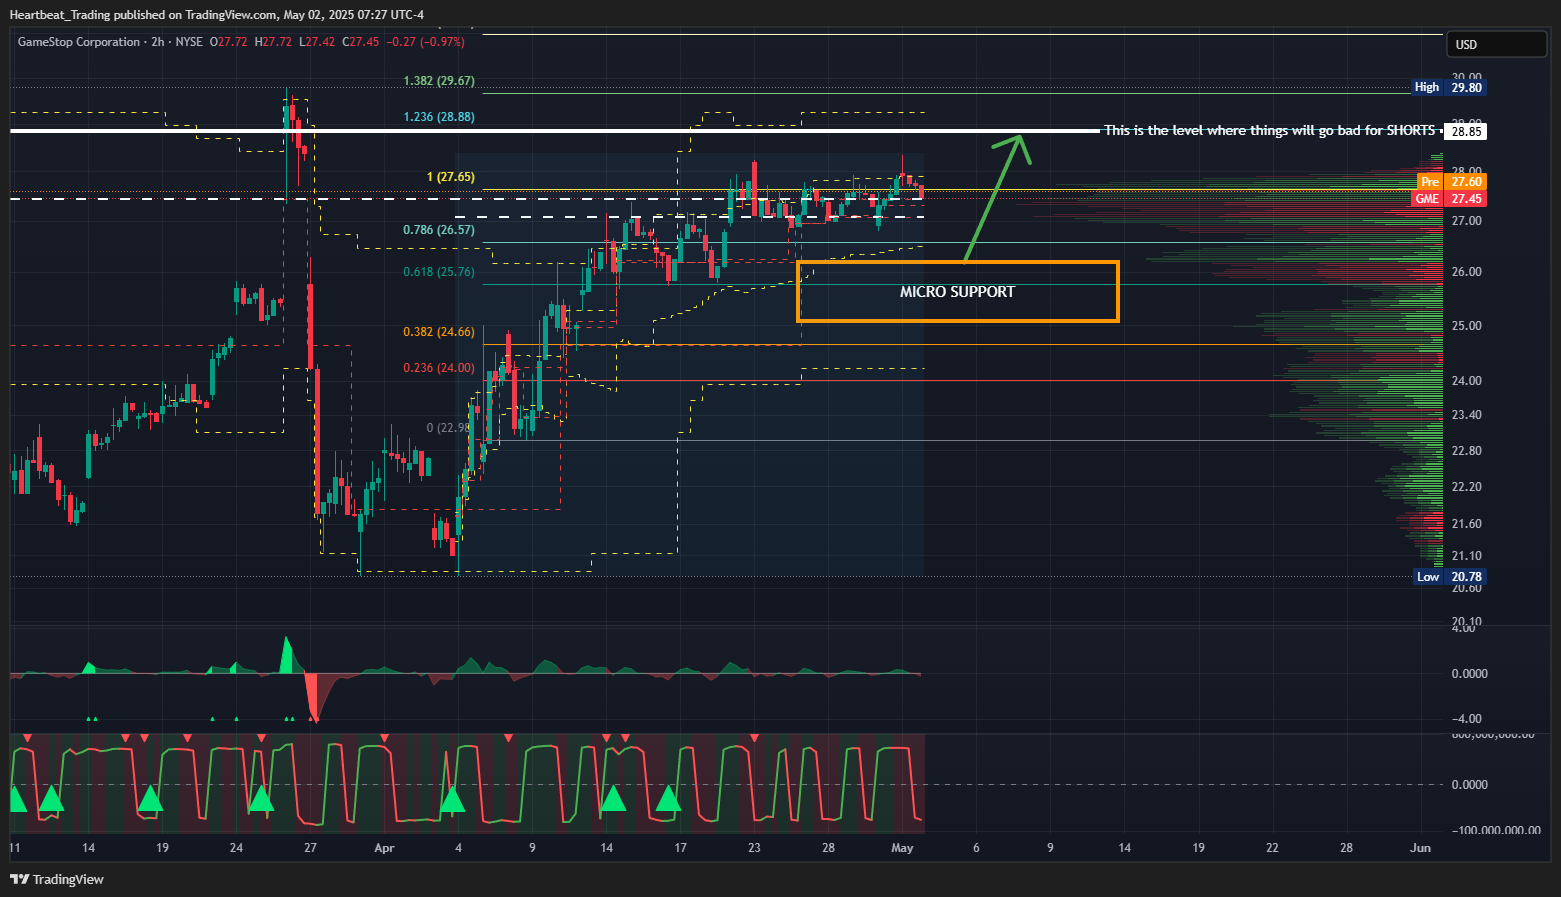Screen dimensions: 1561x897
Task: Click the 27 date label on the time axis
Action: pyautogui.click(x=310, y=848)
